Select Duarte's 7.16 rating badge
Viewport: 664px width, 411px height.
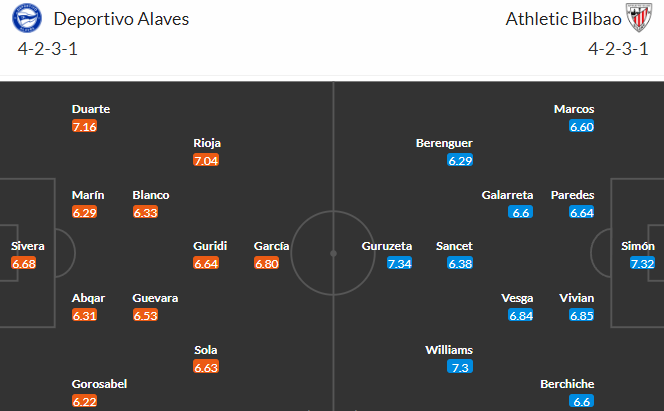(84, 127)
